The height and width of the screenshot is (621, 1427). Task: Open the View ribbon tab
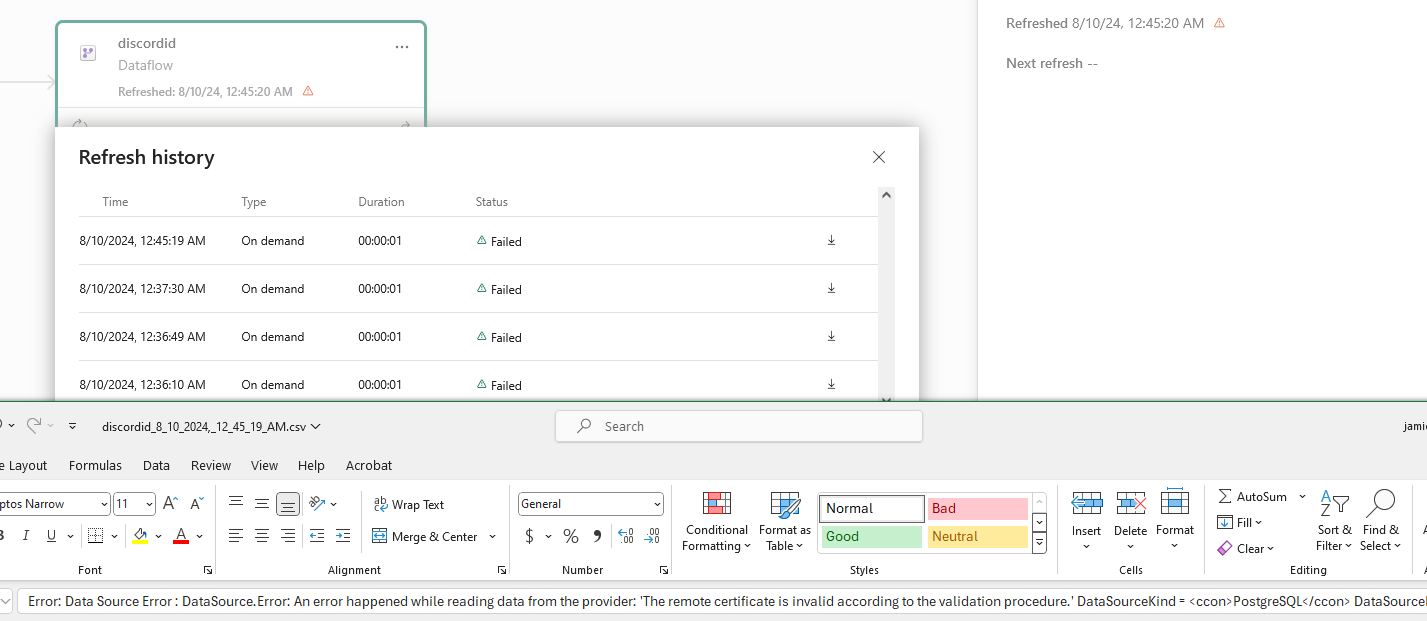point(264,465)
